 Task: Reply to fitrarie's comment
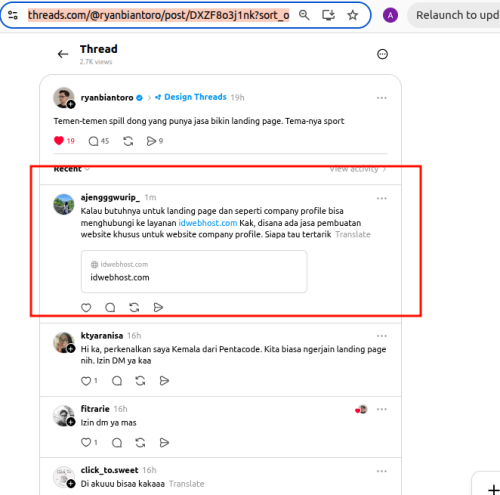pos(117,442)
